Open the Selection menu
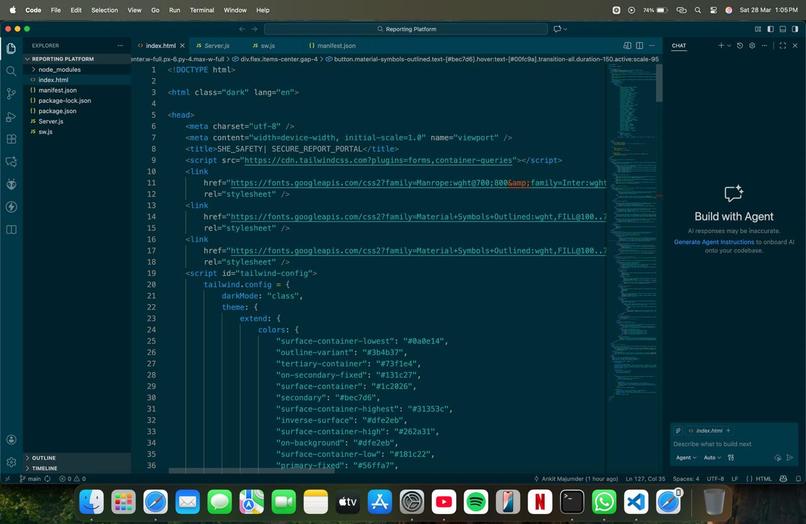This screenshot has height=524, width=806. (104, 10)
